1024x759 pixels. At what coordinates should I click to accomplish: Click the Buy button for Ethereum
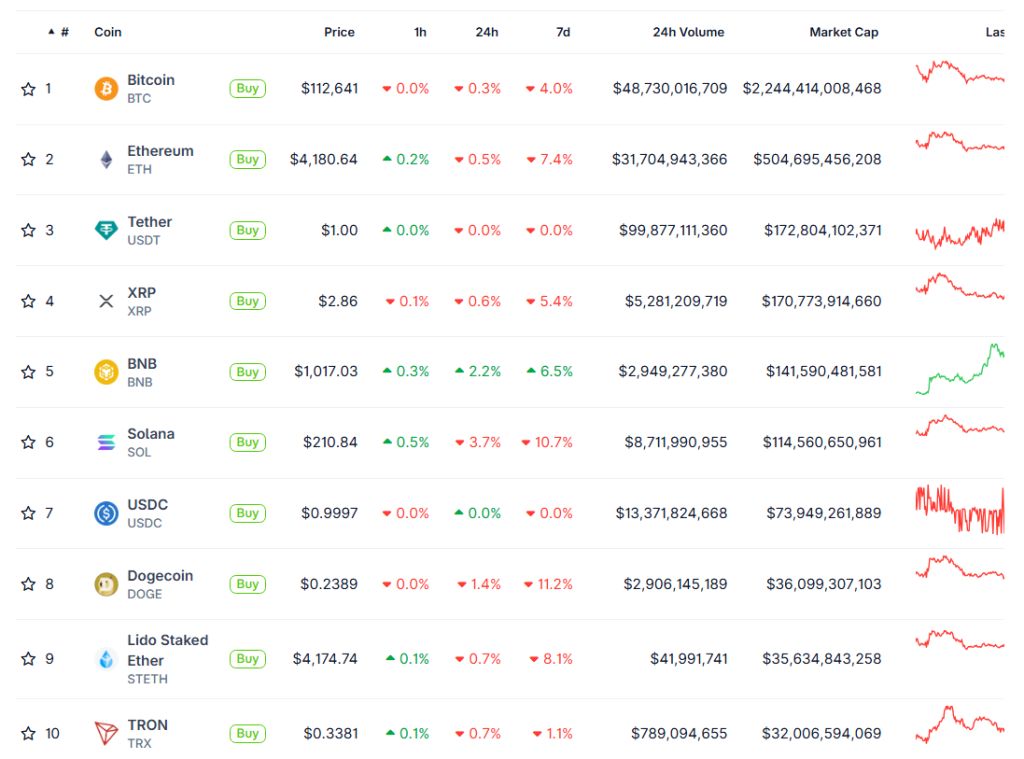point(248,159)
